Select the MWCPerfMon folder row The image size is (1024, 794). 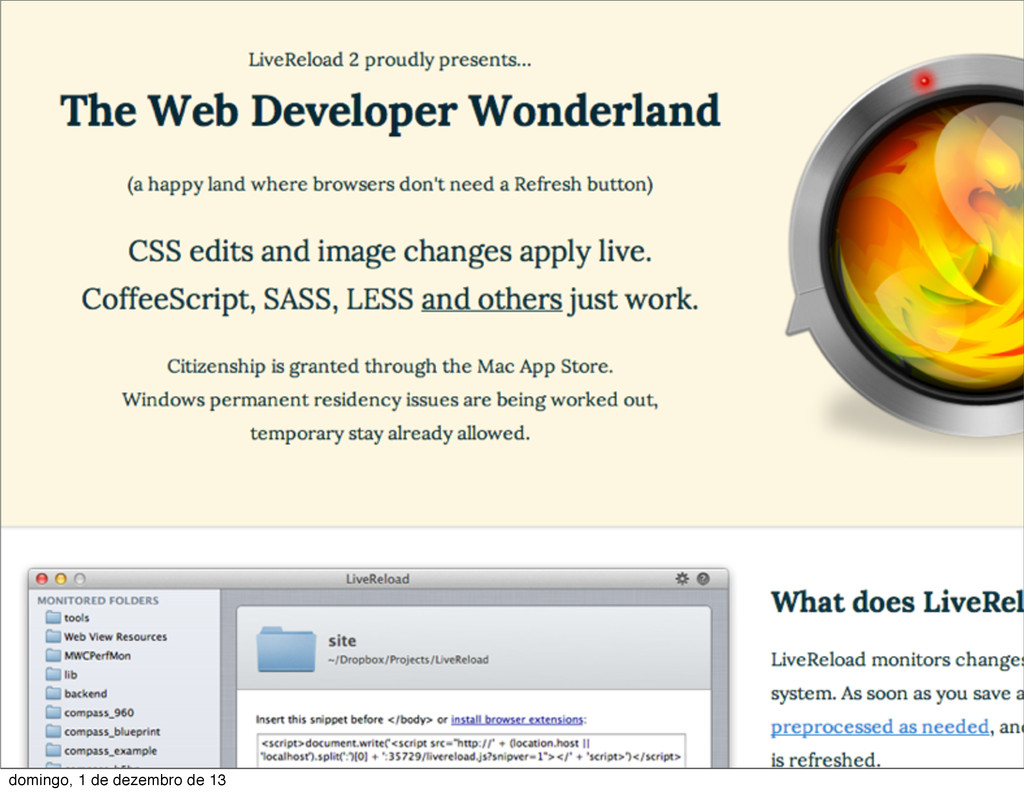[124, 655]
